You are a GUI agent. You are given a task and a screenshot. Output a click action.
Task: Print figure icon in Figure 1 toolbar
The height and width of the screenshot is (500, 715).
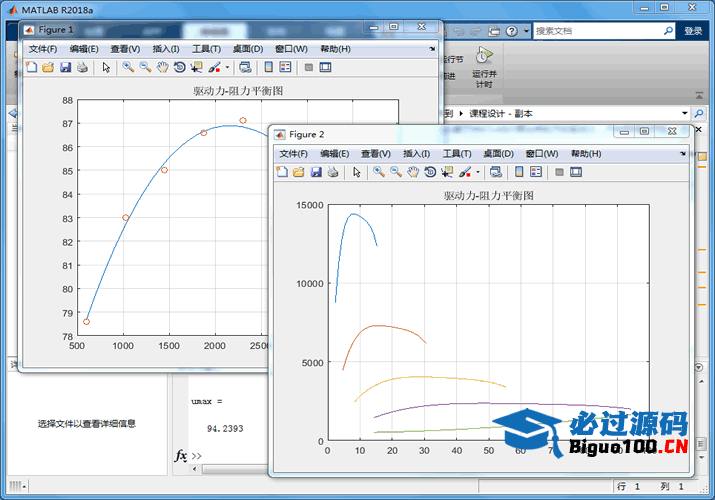click(82, 67)
